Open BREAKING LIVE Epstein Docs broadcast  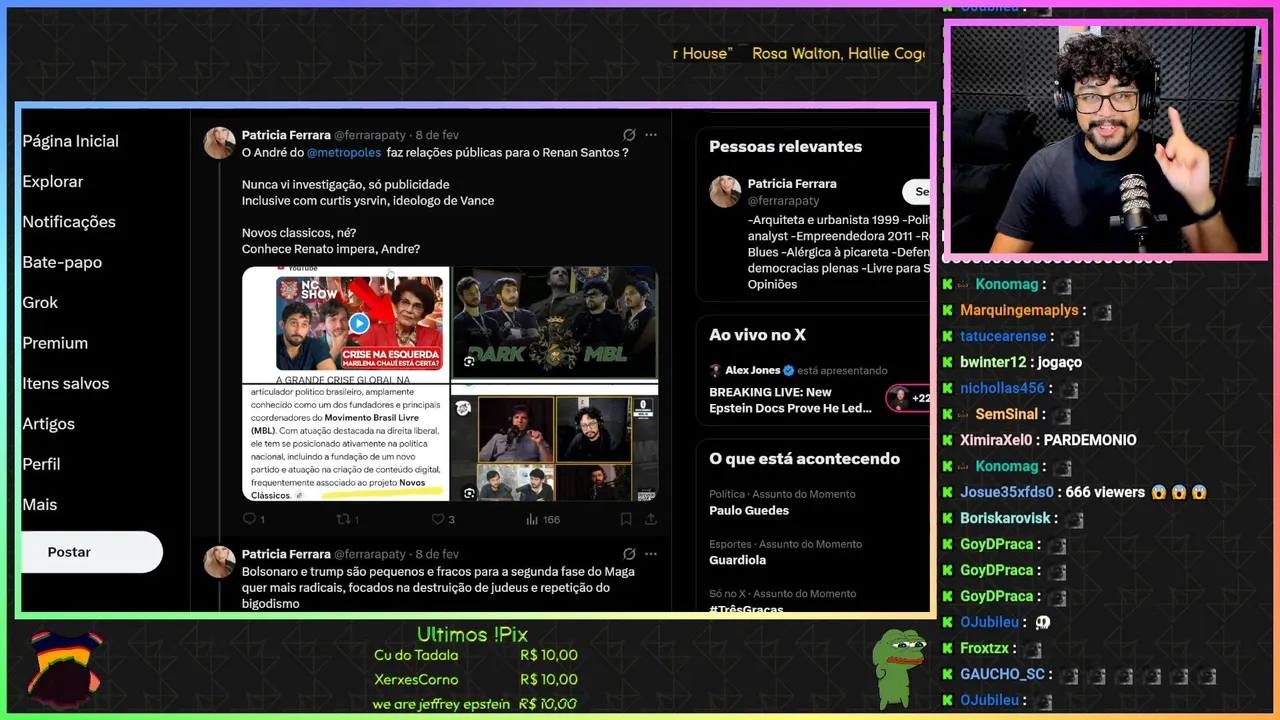point(790,400)
